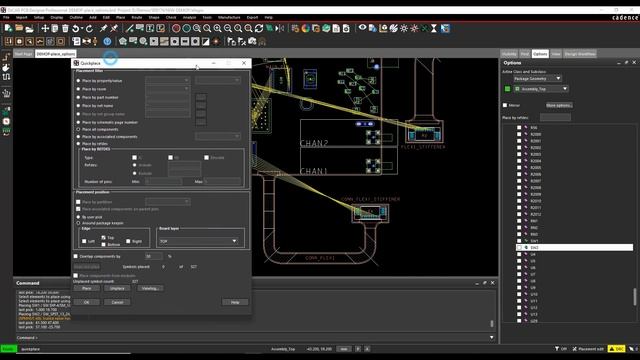This screenshot has width=640, height=360.
Task: Click Cancel in the Quickplace dialog
Action: 117,302
